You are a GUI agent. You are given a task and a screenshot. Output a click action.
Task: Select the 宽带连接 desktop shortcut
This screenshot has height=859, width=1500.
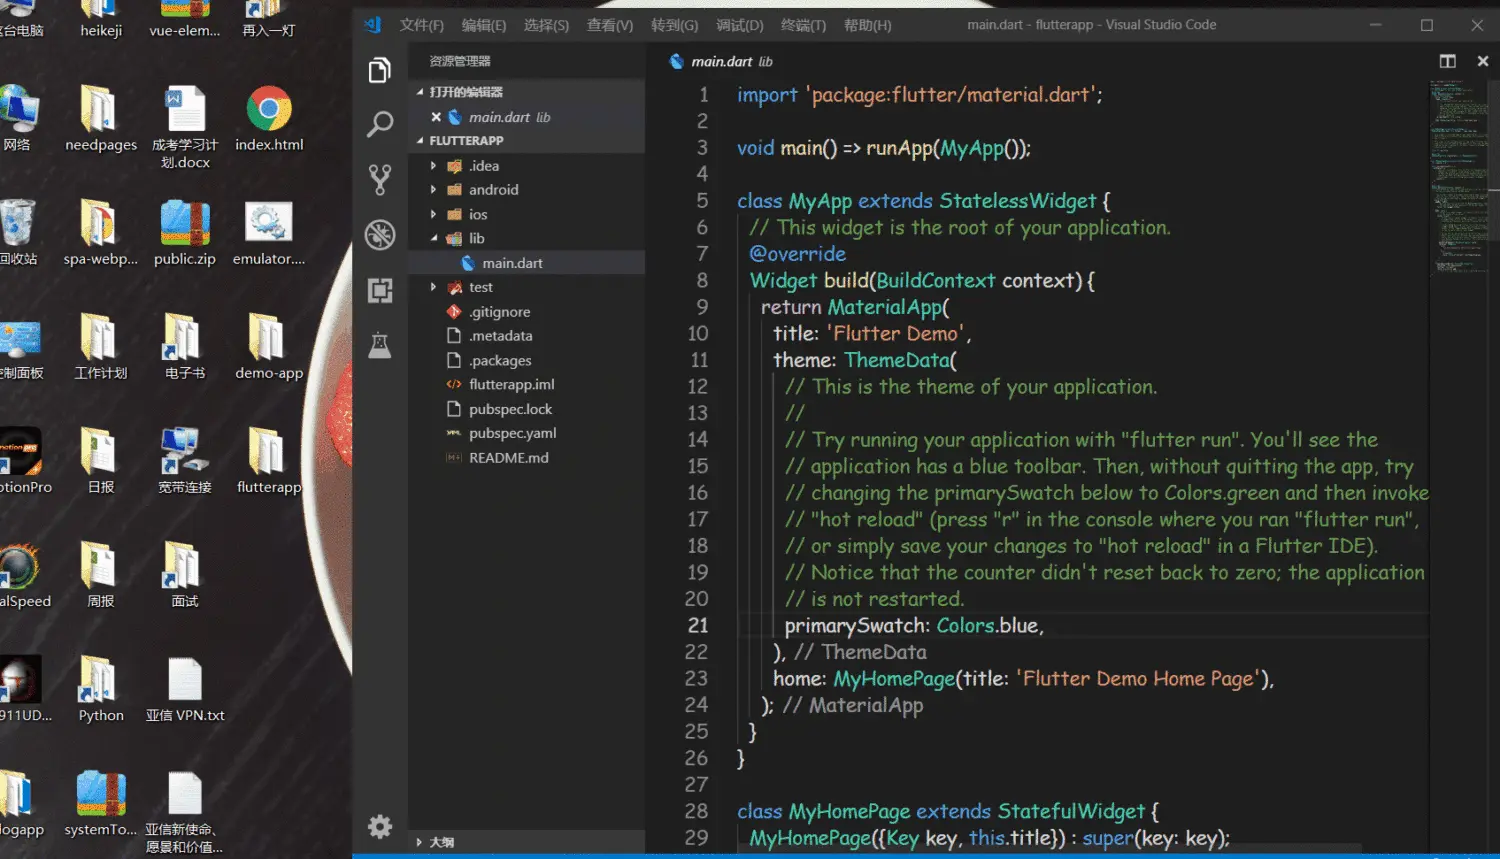tap(185, 461)
